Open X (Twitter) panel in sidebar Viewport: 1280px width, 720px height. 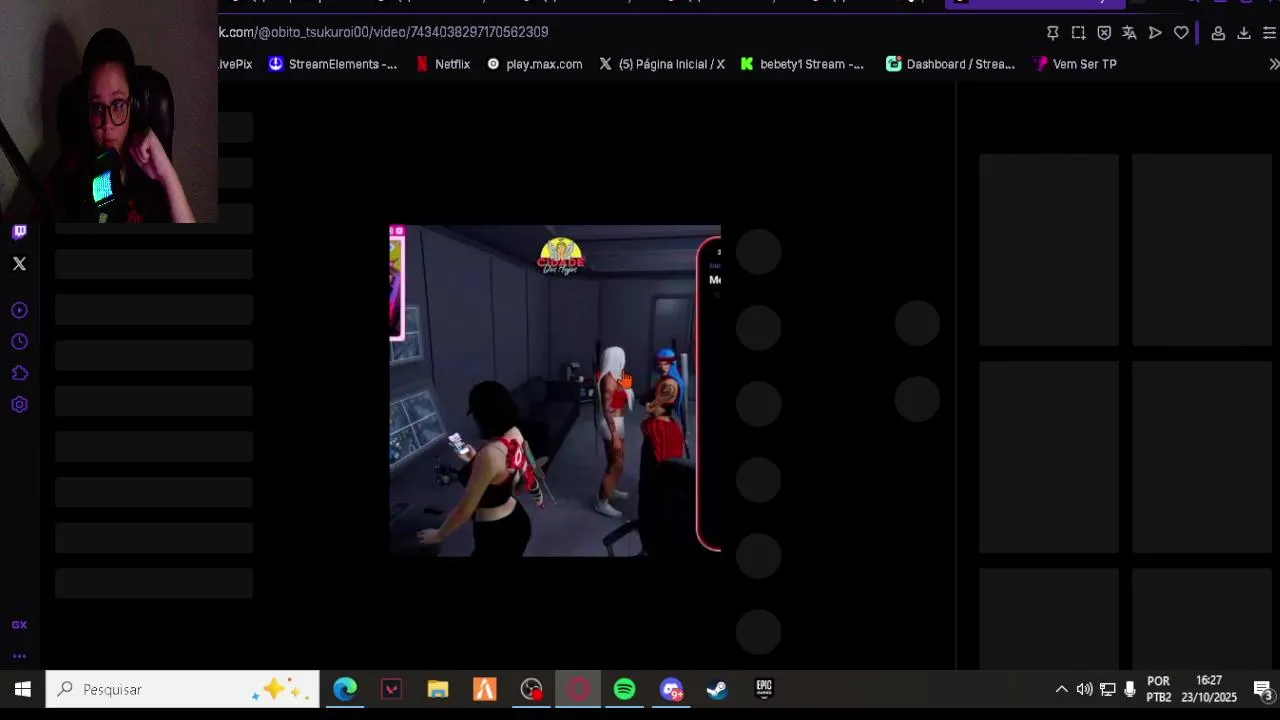(x=19, y=264)
